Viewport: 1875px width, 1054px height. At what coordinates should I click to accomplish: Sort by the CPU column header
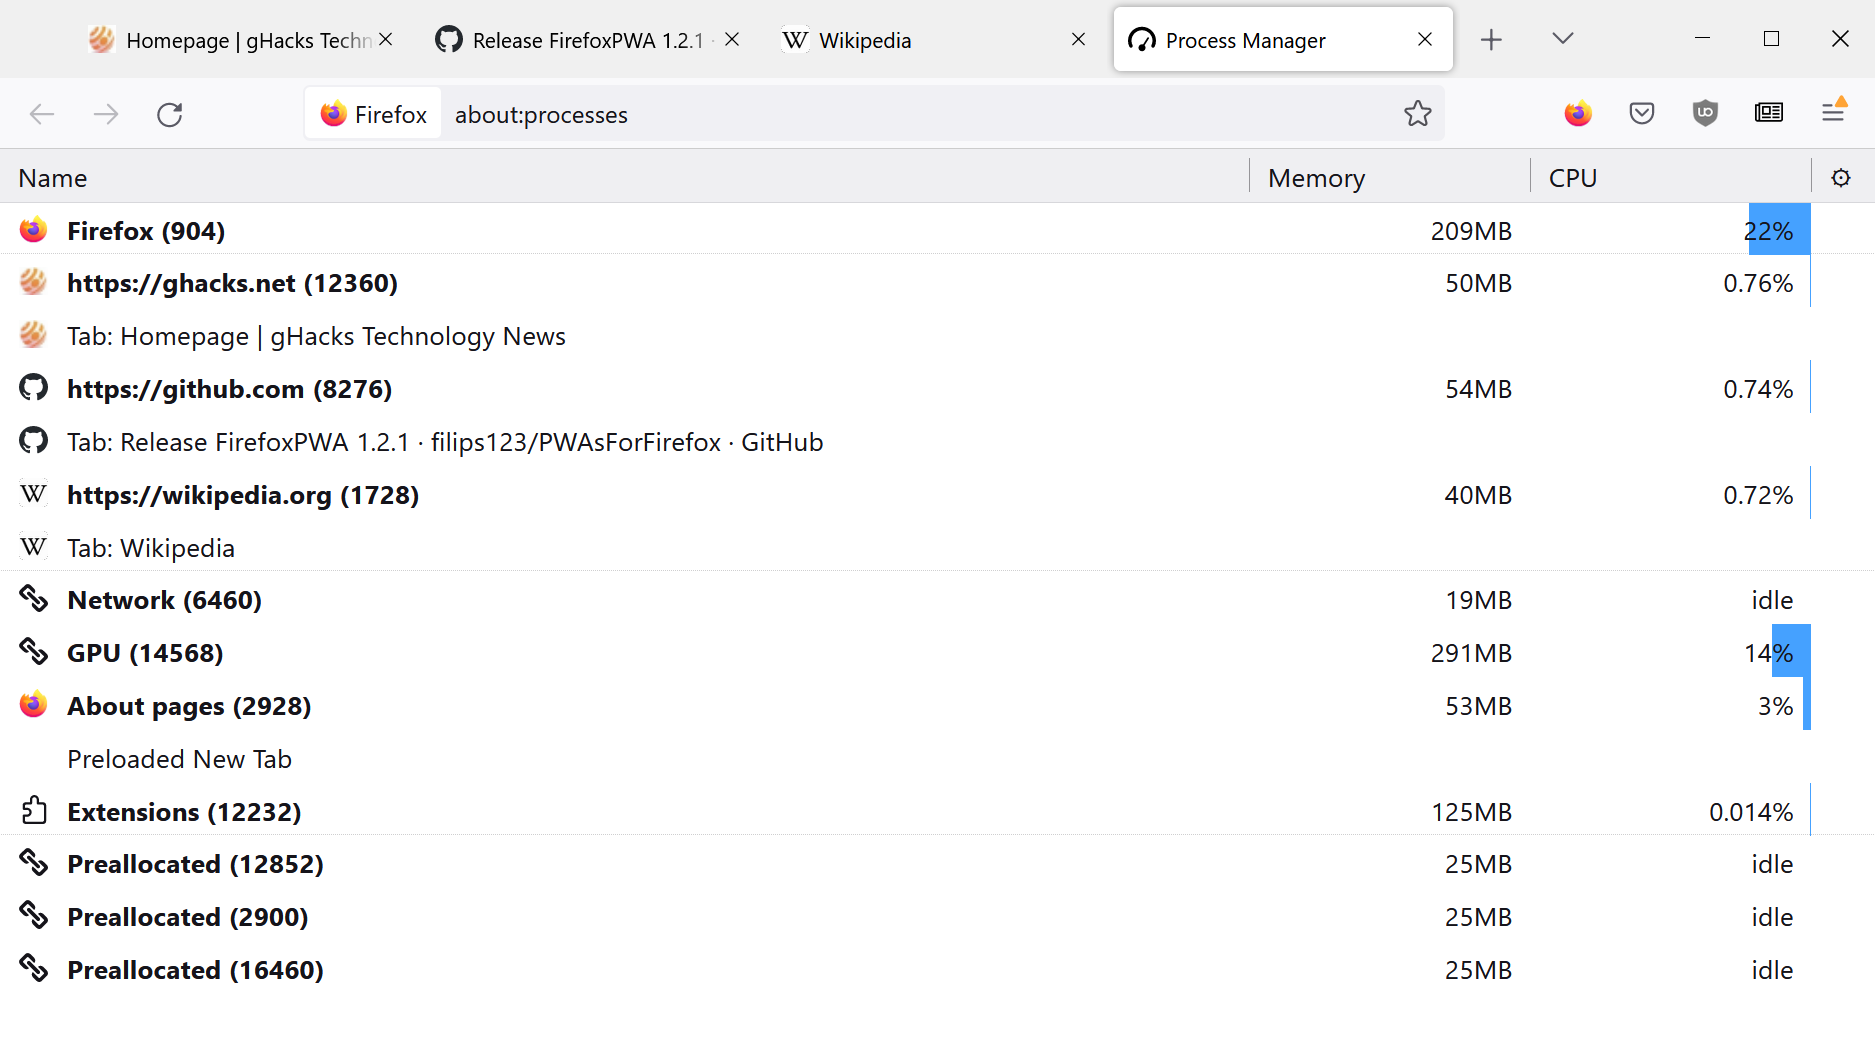click(1671, 178)
